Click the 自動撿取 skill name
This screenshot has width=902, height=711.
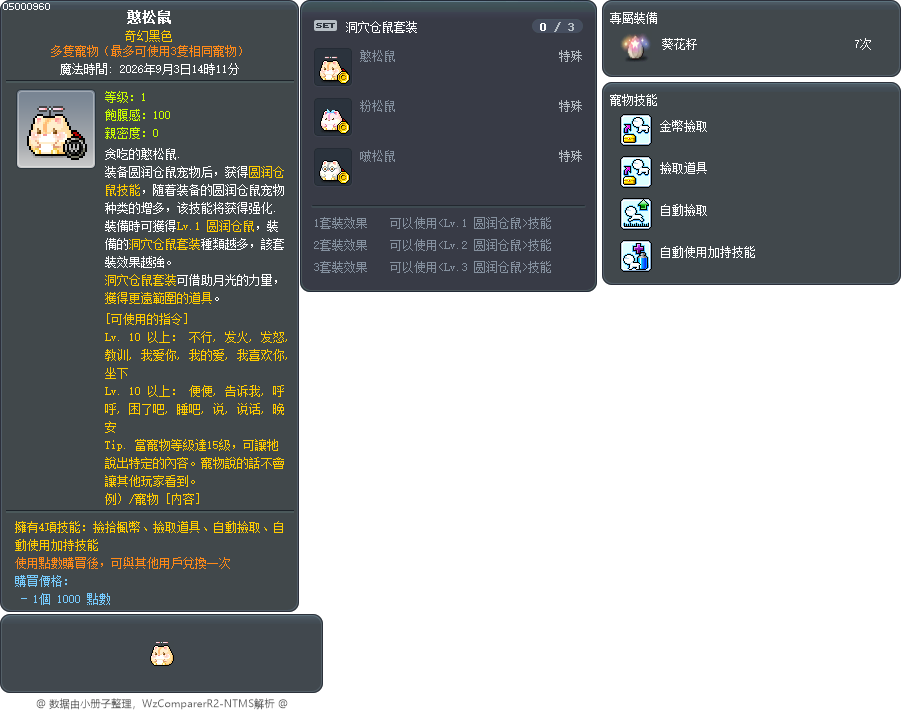coord(683,211)
